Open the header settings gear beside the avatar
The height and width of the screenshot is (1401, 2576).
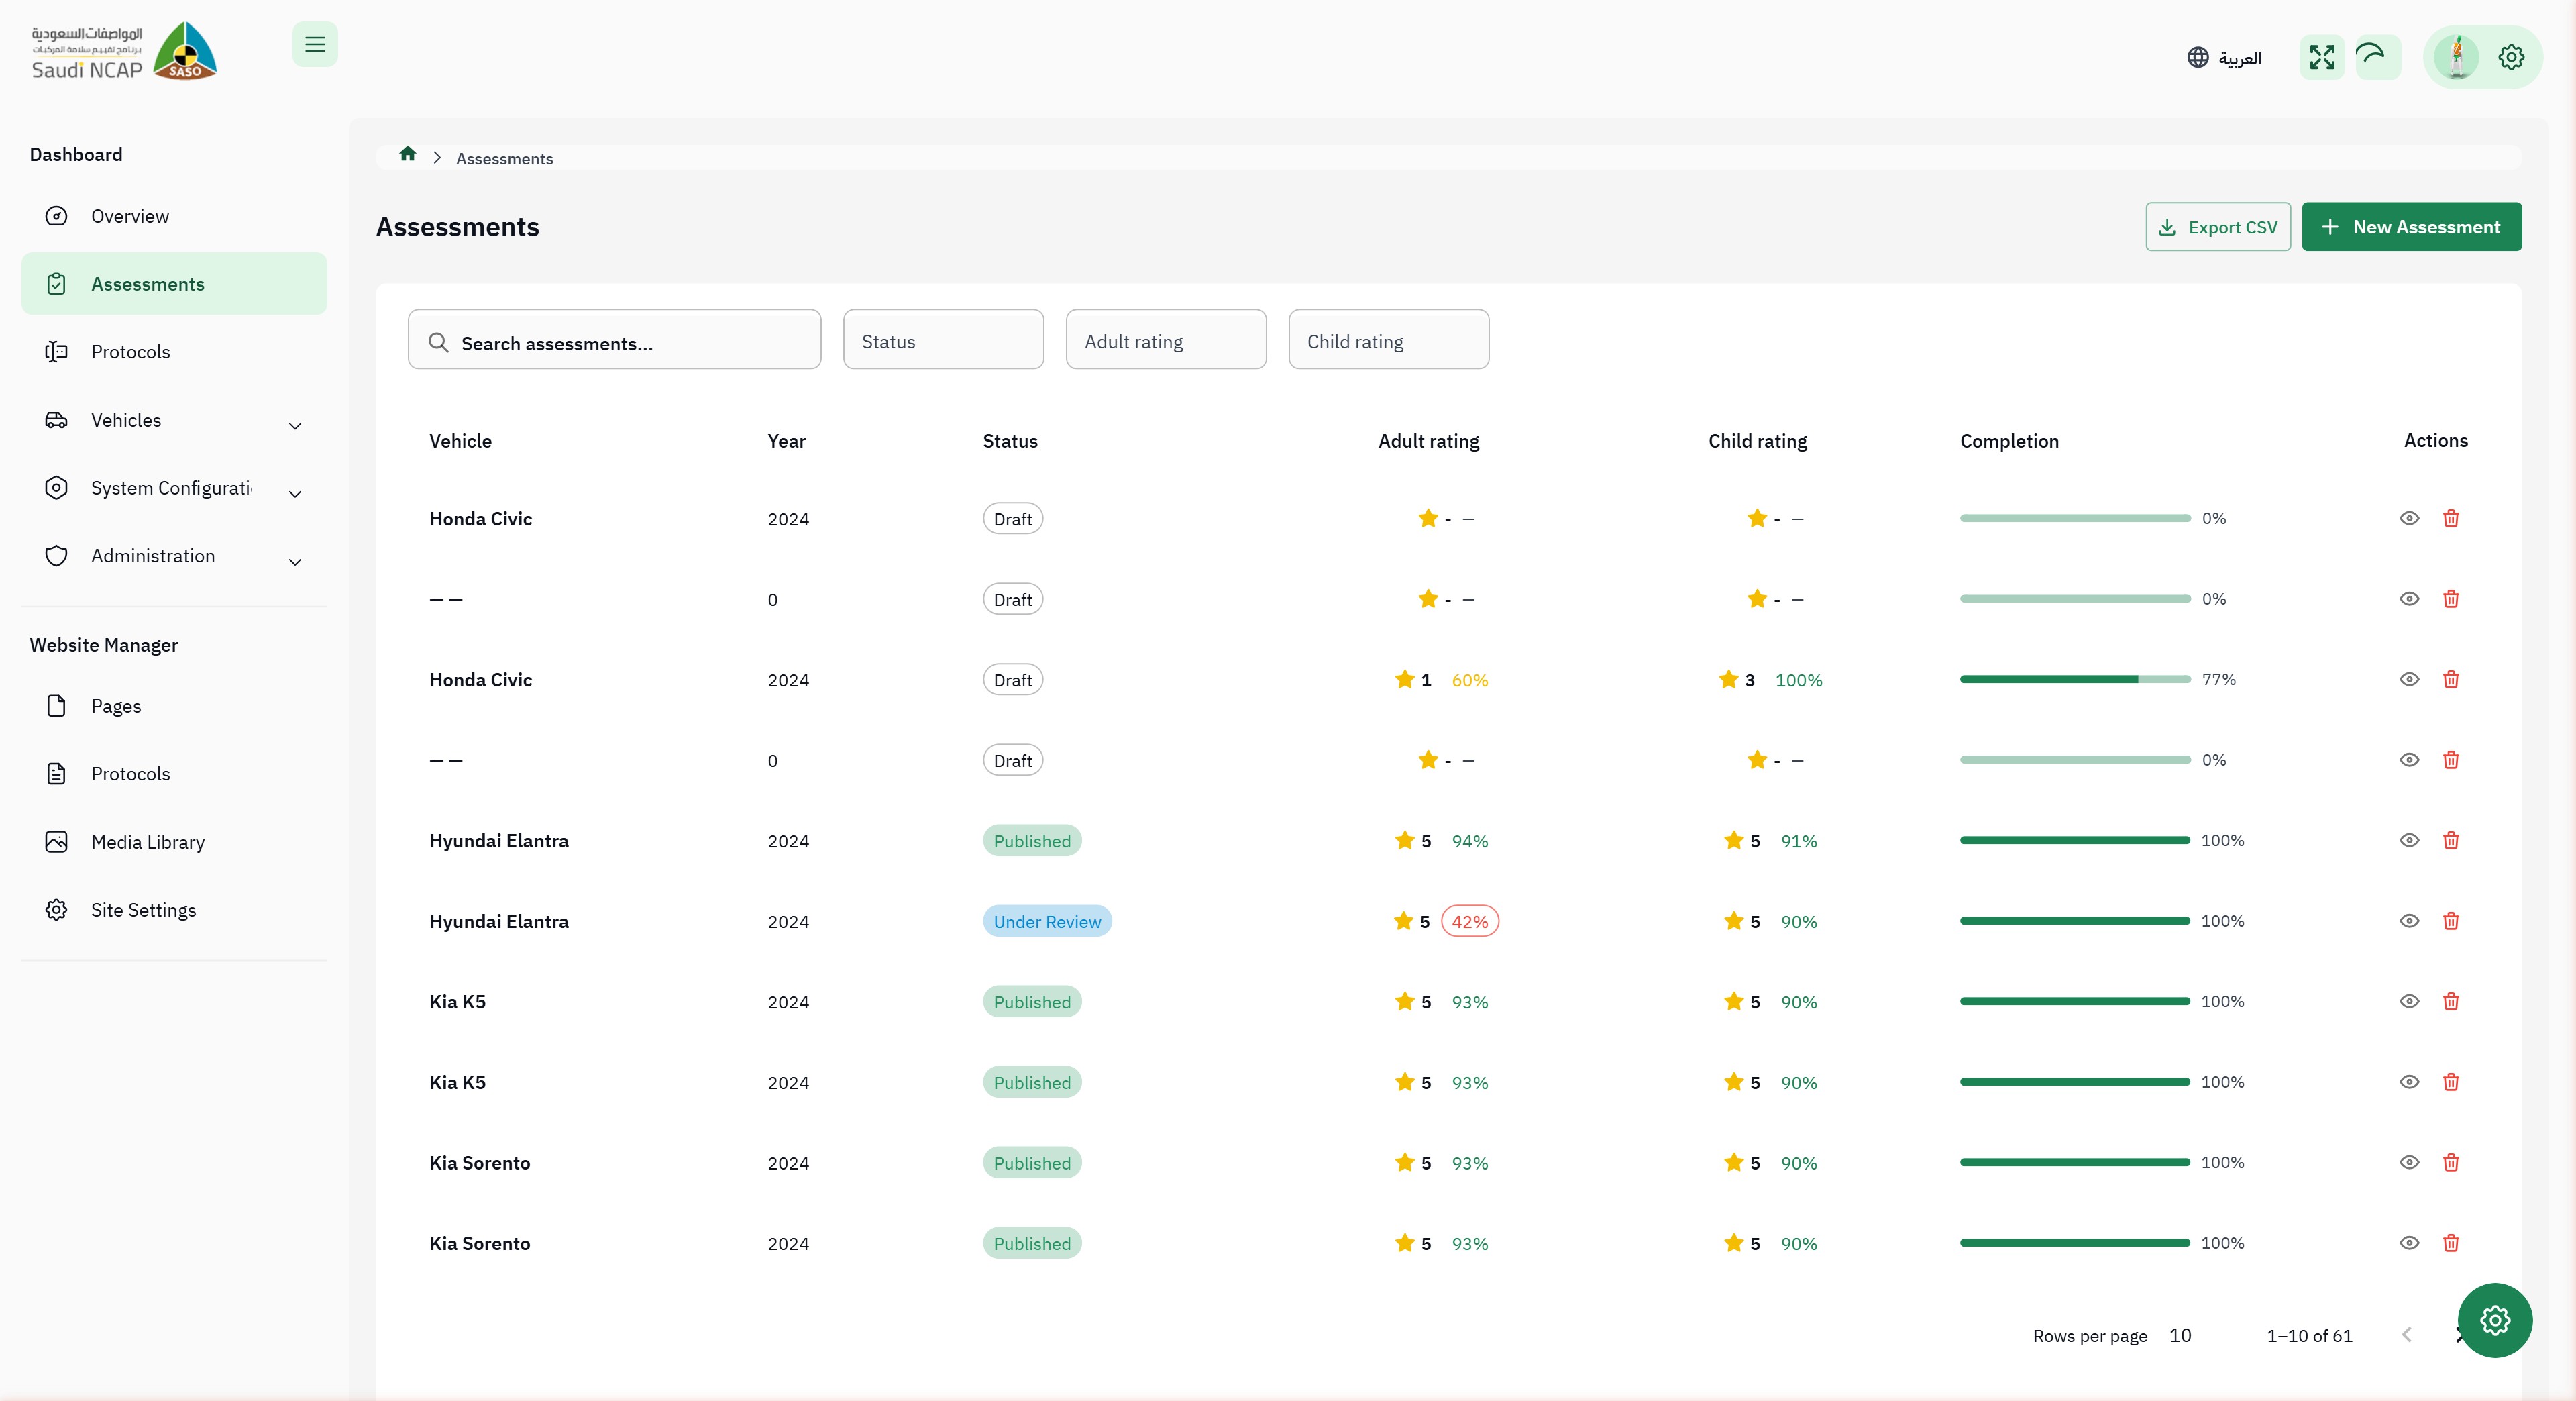point(2511,57)
